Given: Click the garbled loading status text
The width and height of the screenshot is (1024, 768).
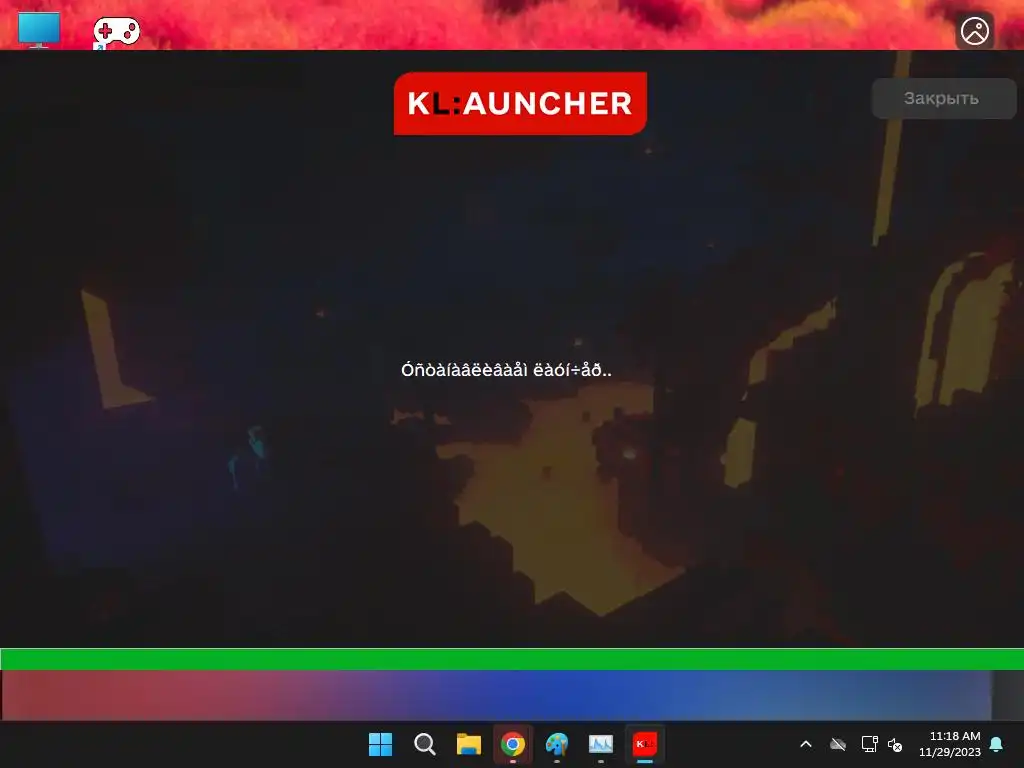Looking at the screenshot, I should pyautogui.click(x=506, y=370).
